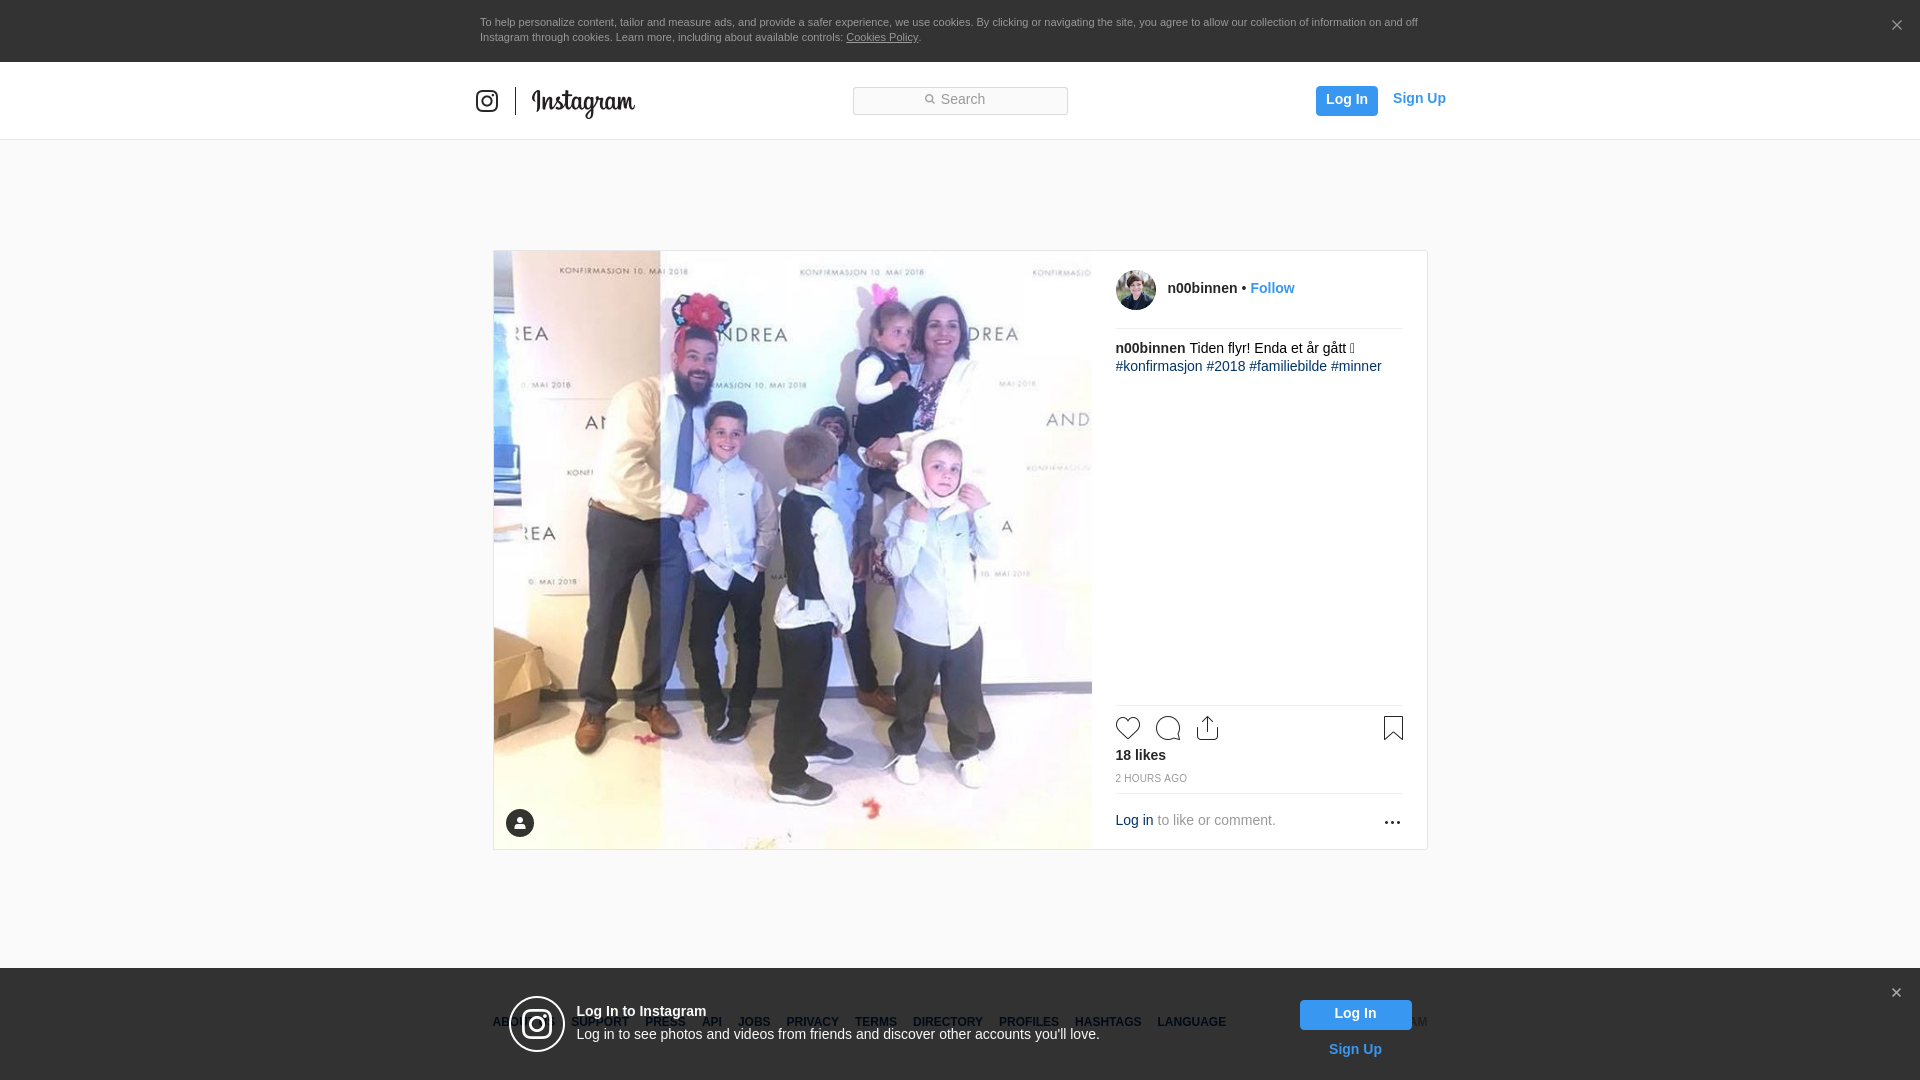The image size is (1920, 1080).
Task: Save post with bookmark icon
Action: [x=1393, y=728]
